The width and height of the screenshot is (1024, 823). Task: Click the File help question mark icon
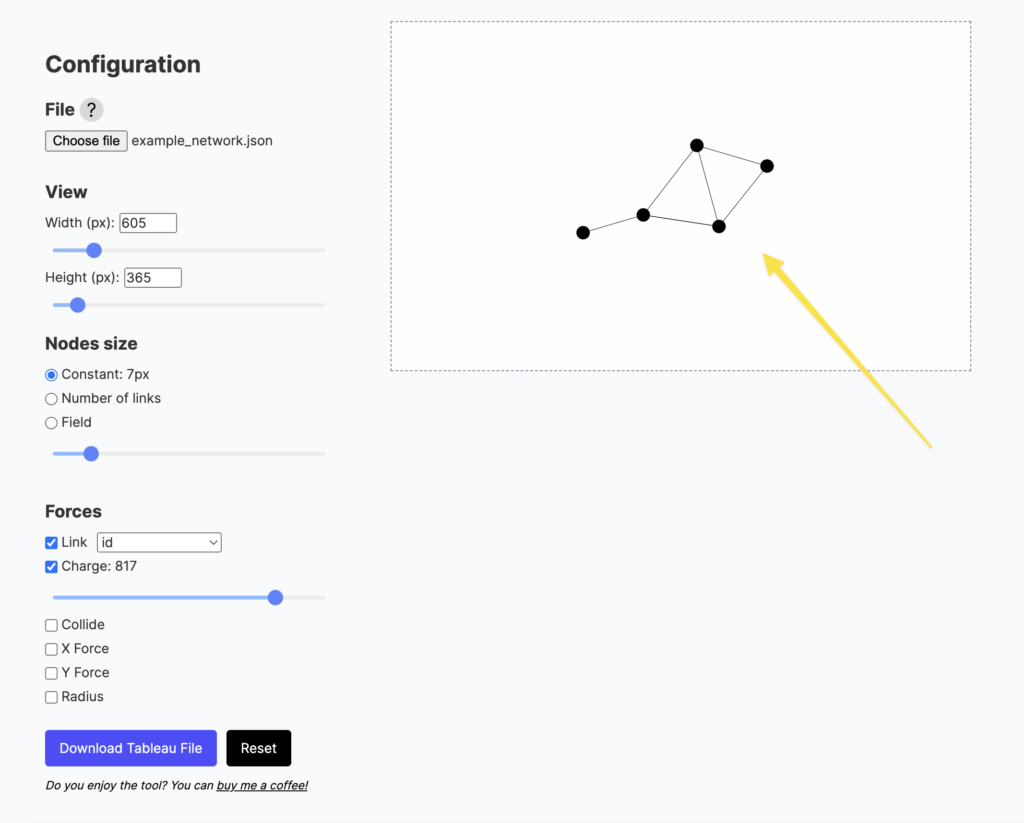pyautogui.click(x=91, y=110)
